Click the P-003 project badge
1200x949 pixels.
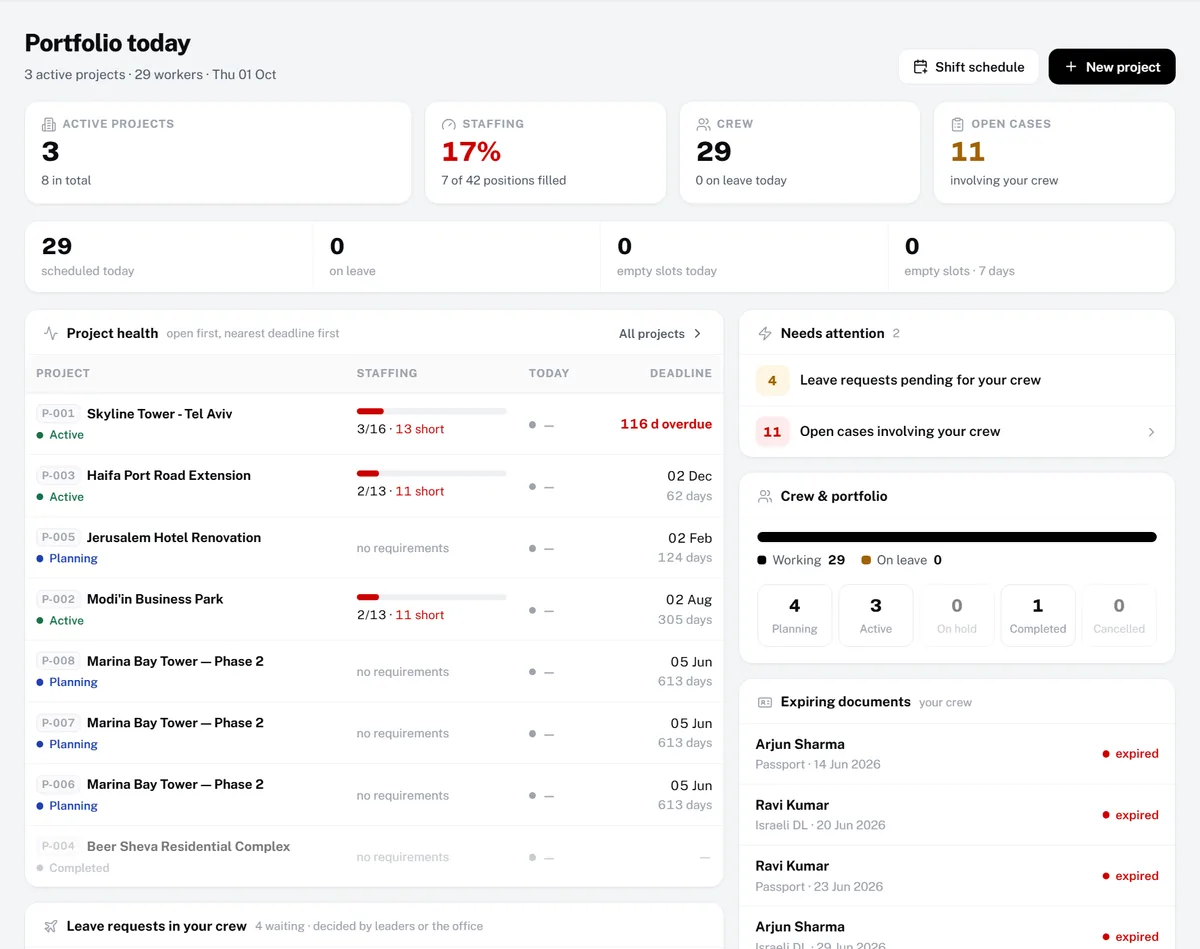[58, 475]
